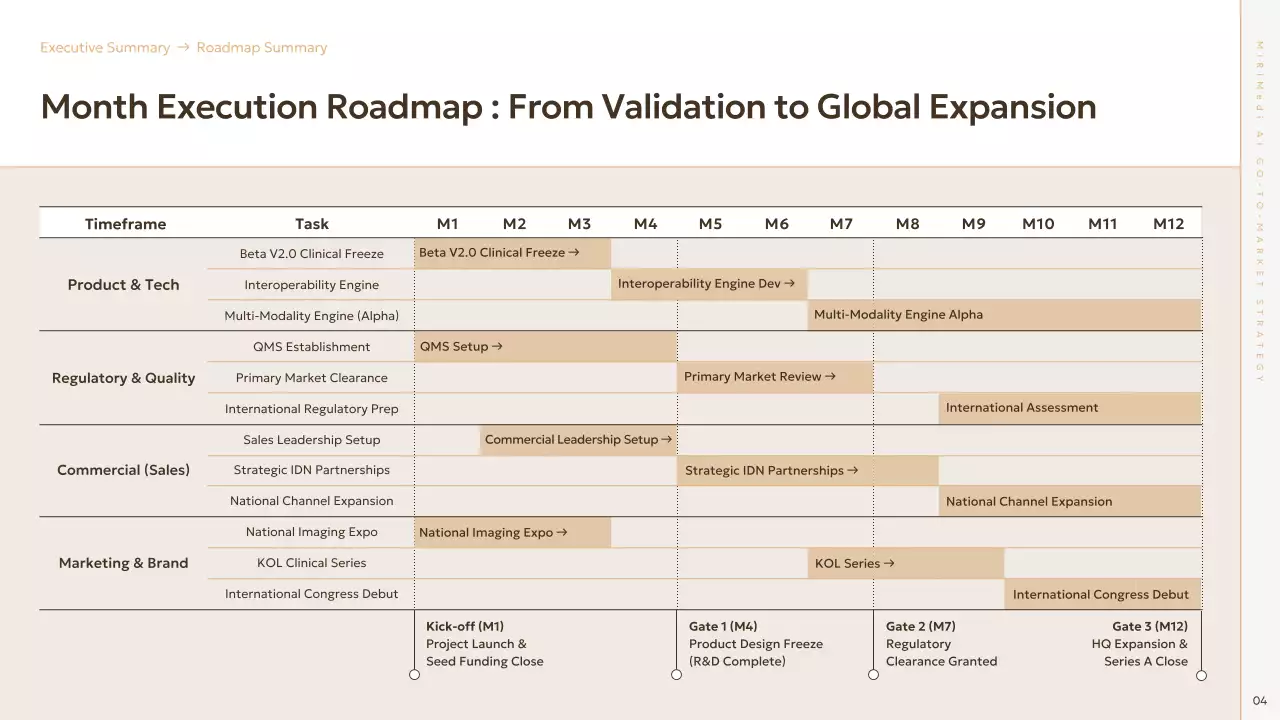This screenshot has height=720, width=1280.
Task: Select the Kick-off (M1) milestone circle
Action: (x=415, y=675)
